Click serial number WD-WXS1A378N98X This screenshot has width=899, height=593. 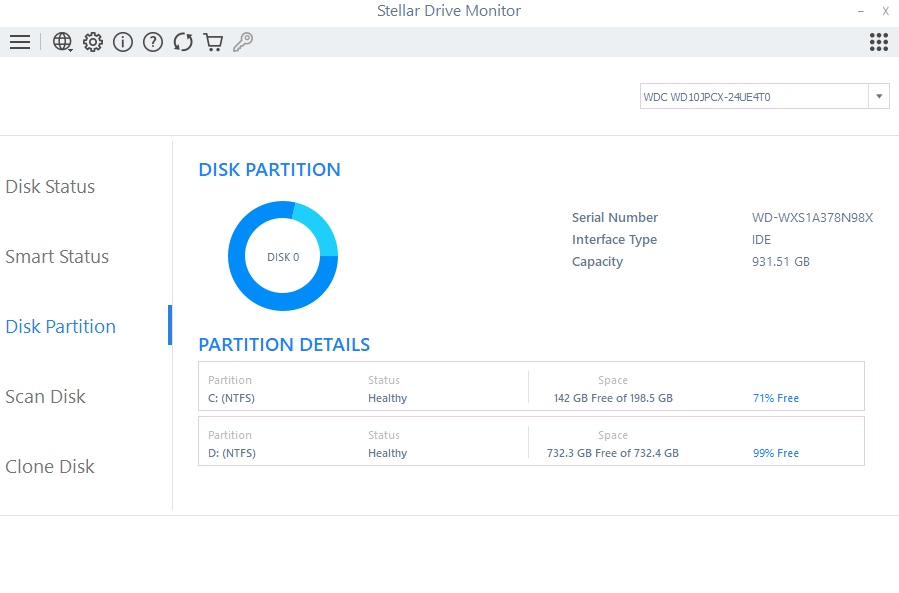coord(812,217)
